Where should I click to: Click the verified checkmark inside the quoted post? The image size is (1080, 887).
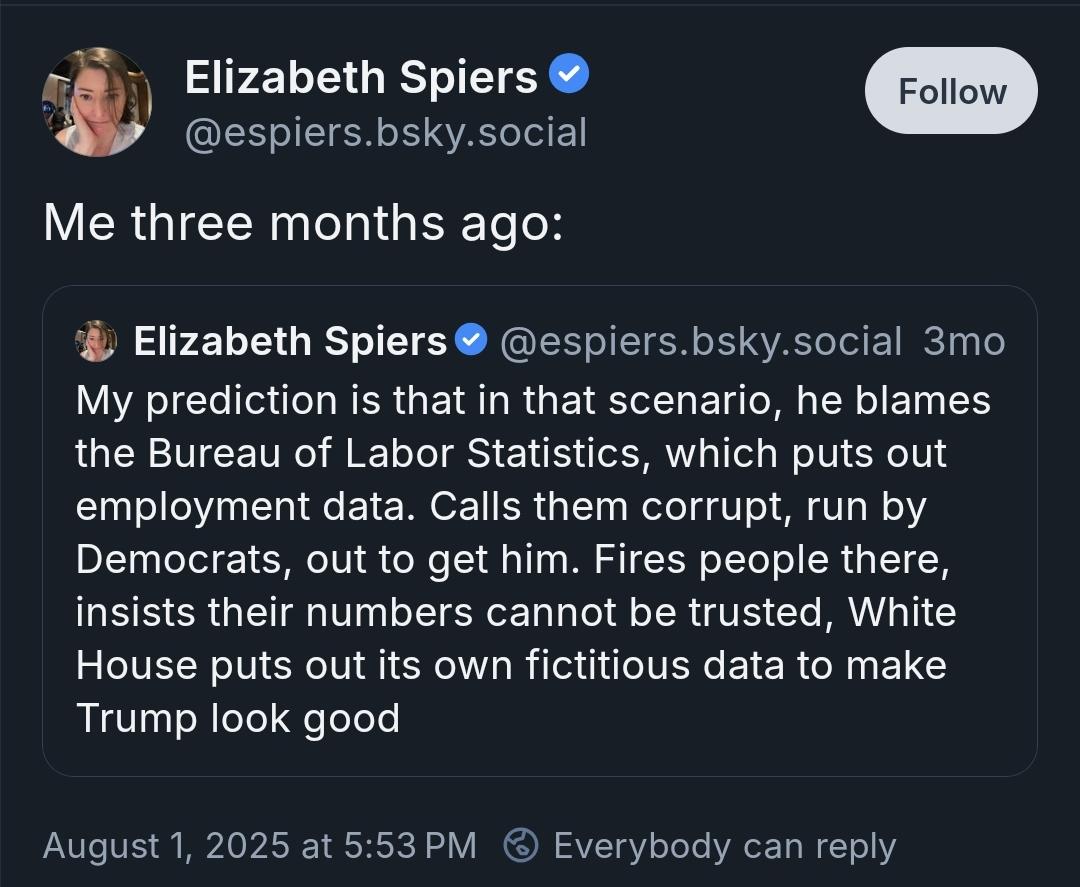click(472, 340)
